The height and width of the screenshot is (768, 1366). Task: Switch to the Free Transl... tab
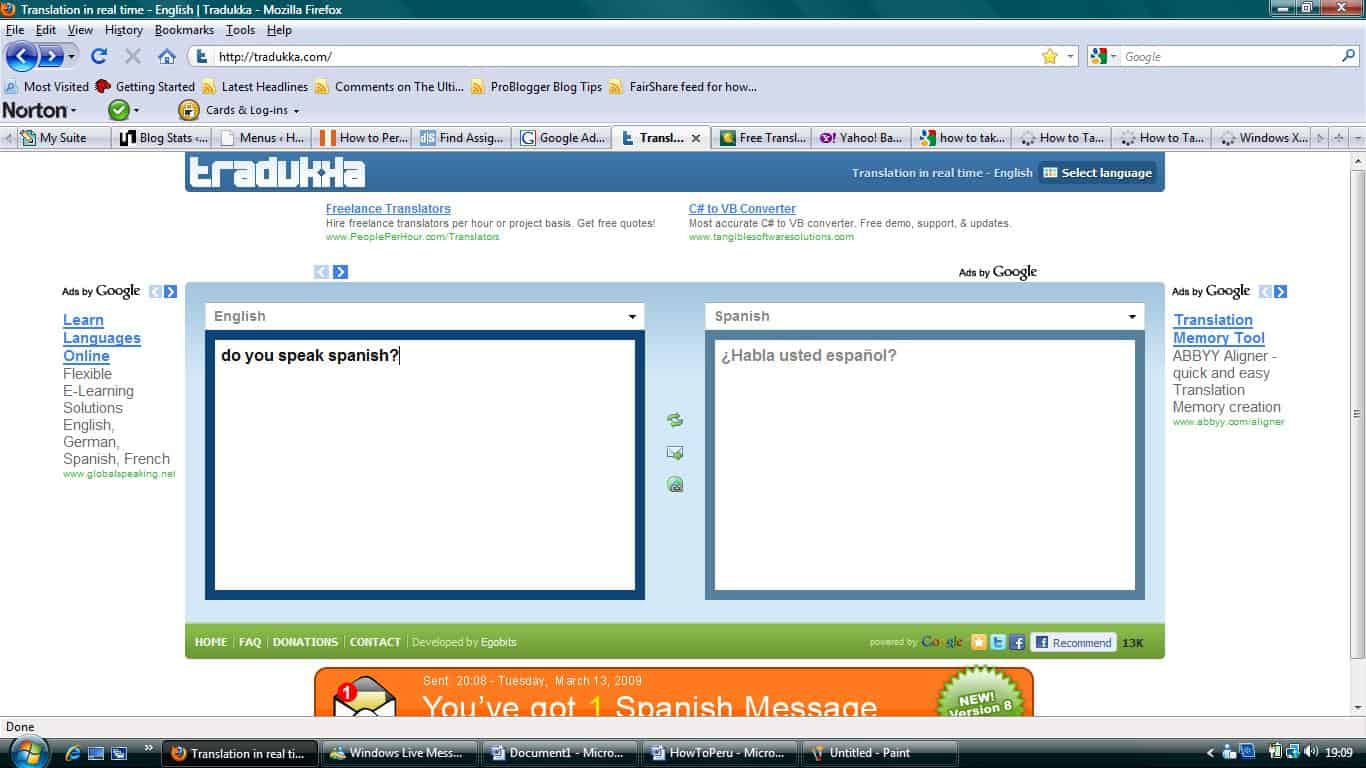pos(762,138)
